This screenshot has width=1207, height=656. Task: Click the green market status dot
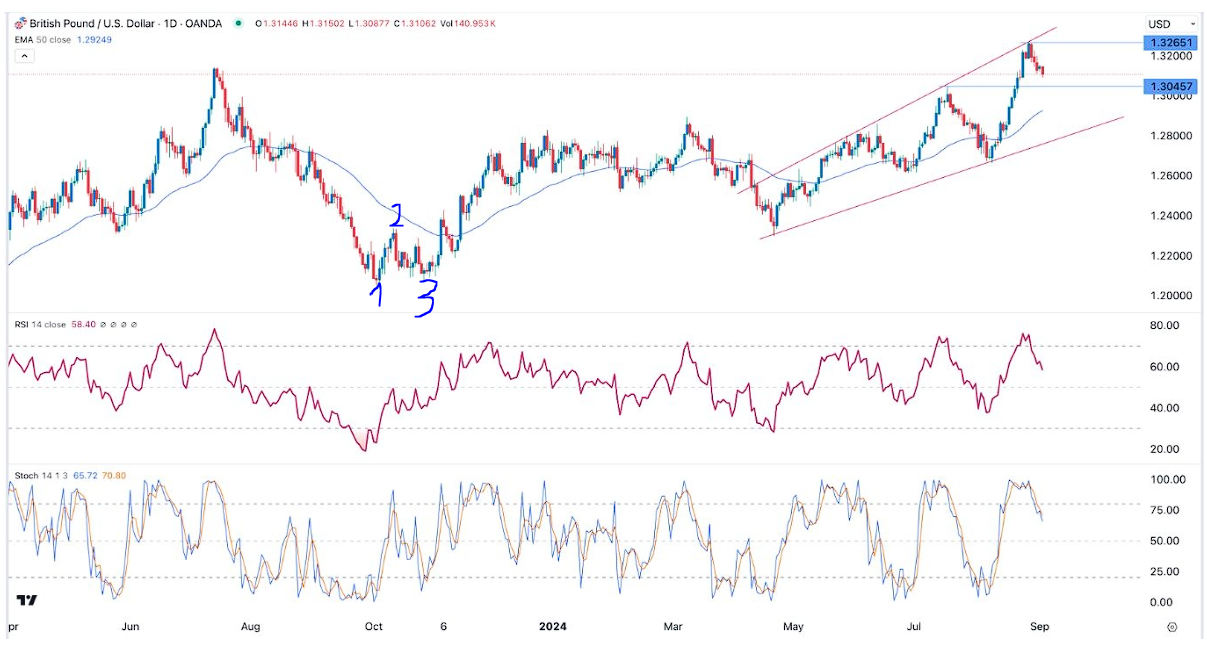click(237, 23)
